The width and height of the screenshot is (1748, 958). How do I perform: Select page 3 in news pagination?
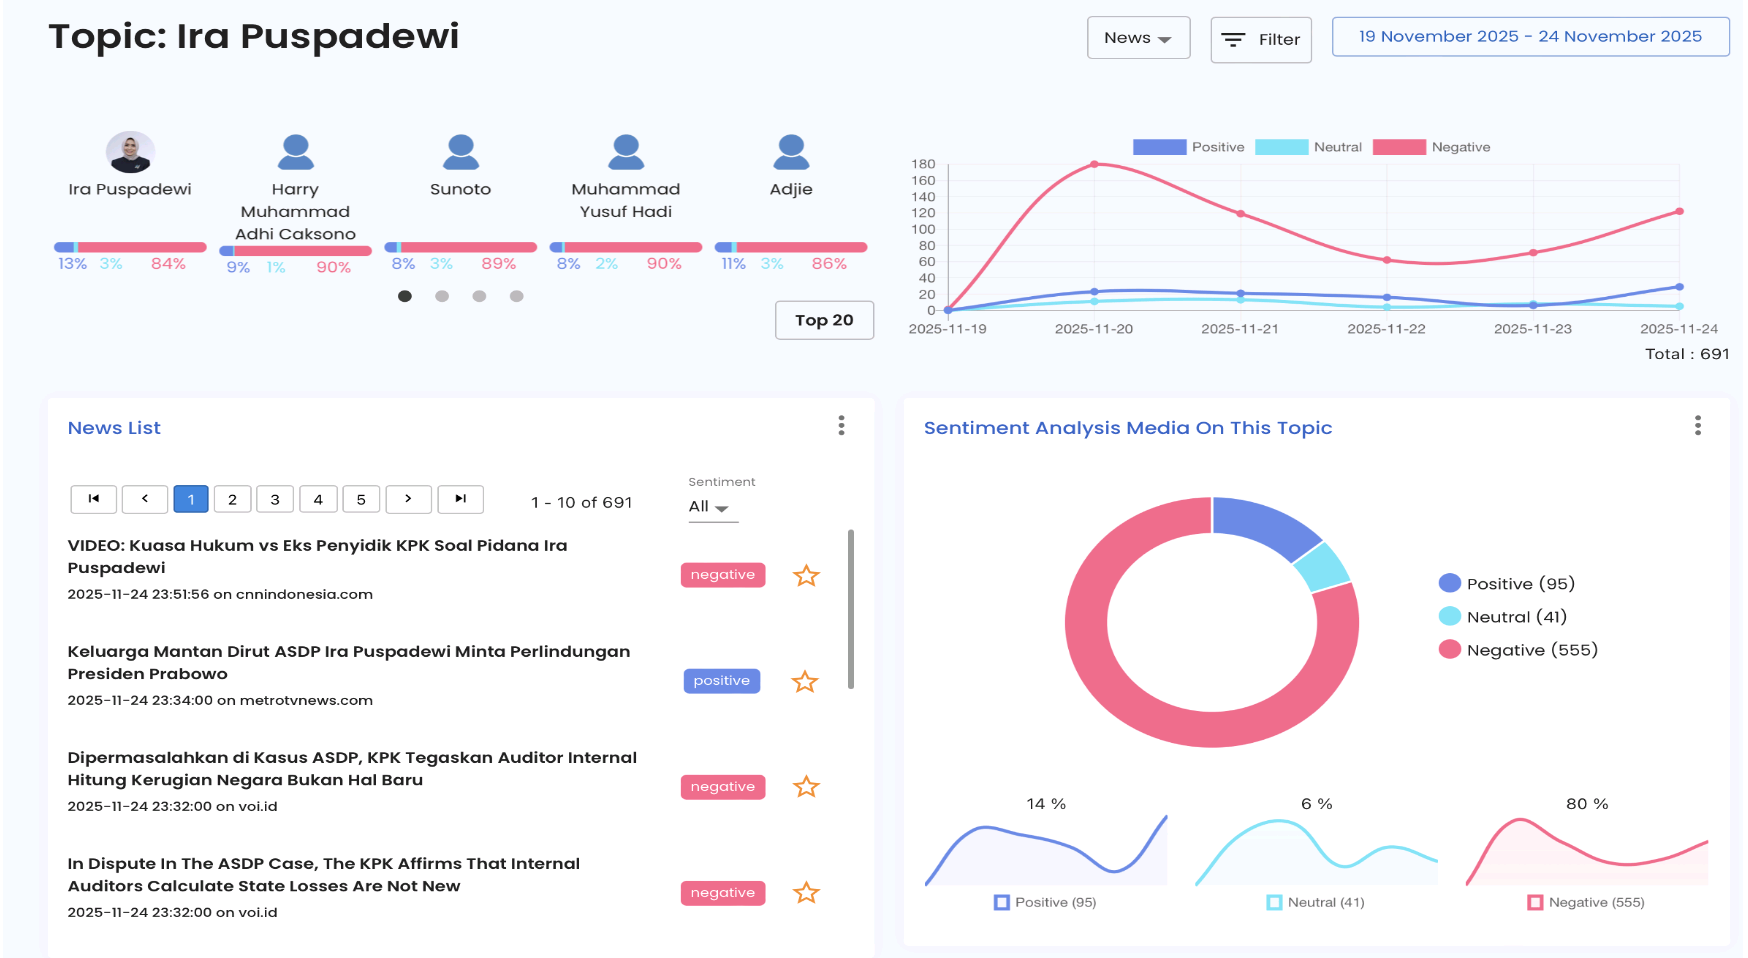[275, 499]
